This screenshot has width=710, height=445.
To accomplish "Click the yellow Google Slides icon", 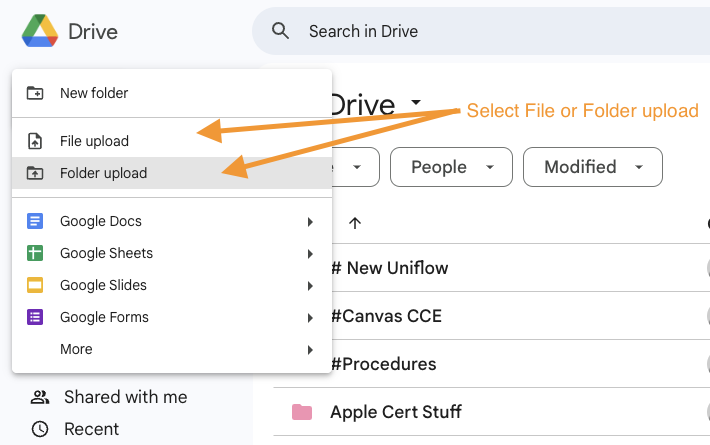I will pos(35,285).
